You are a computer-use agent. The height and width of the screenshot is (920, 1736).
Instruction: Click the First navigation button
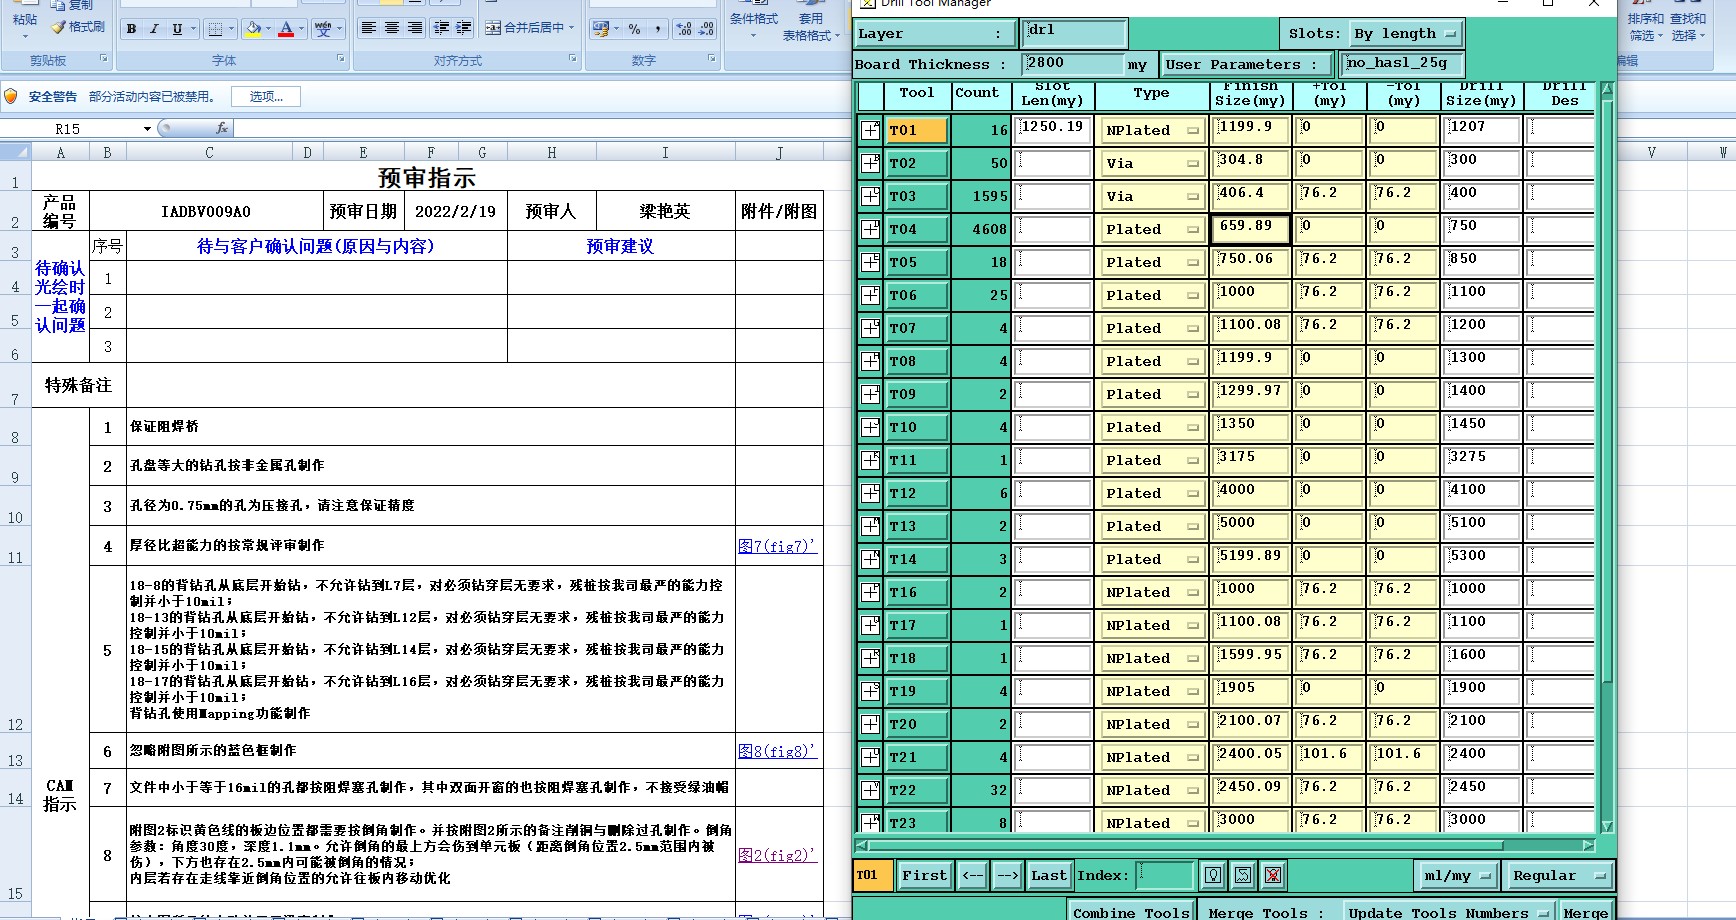tap(924, 876)
